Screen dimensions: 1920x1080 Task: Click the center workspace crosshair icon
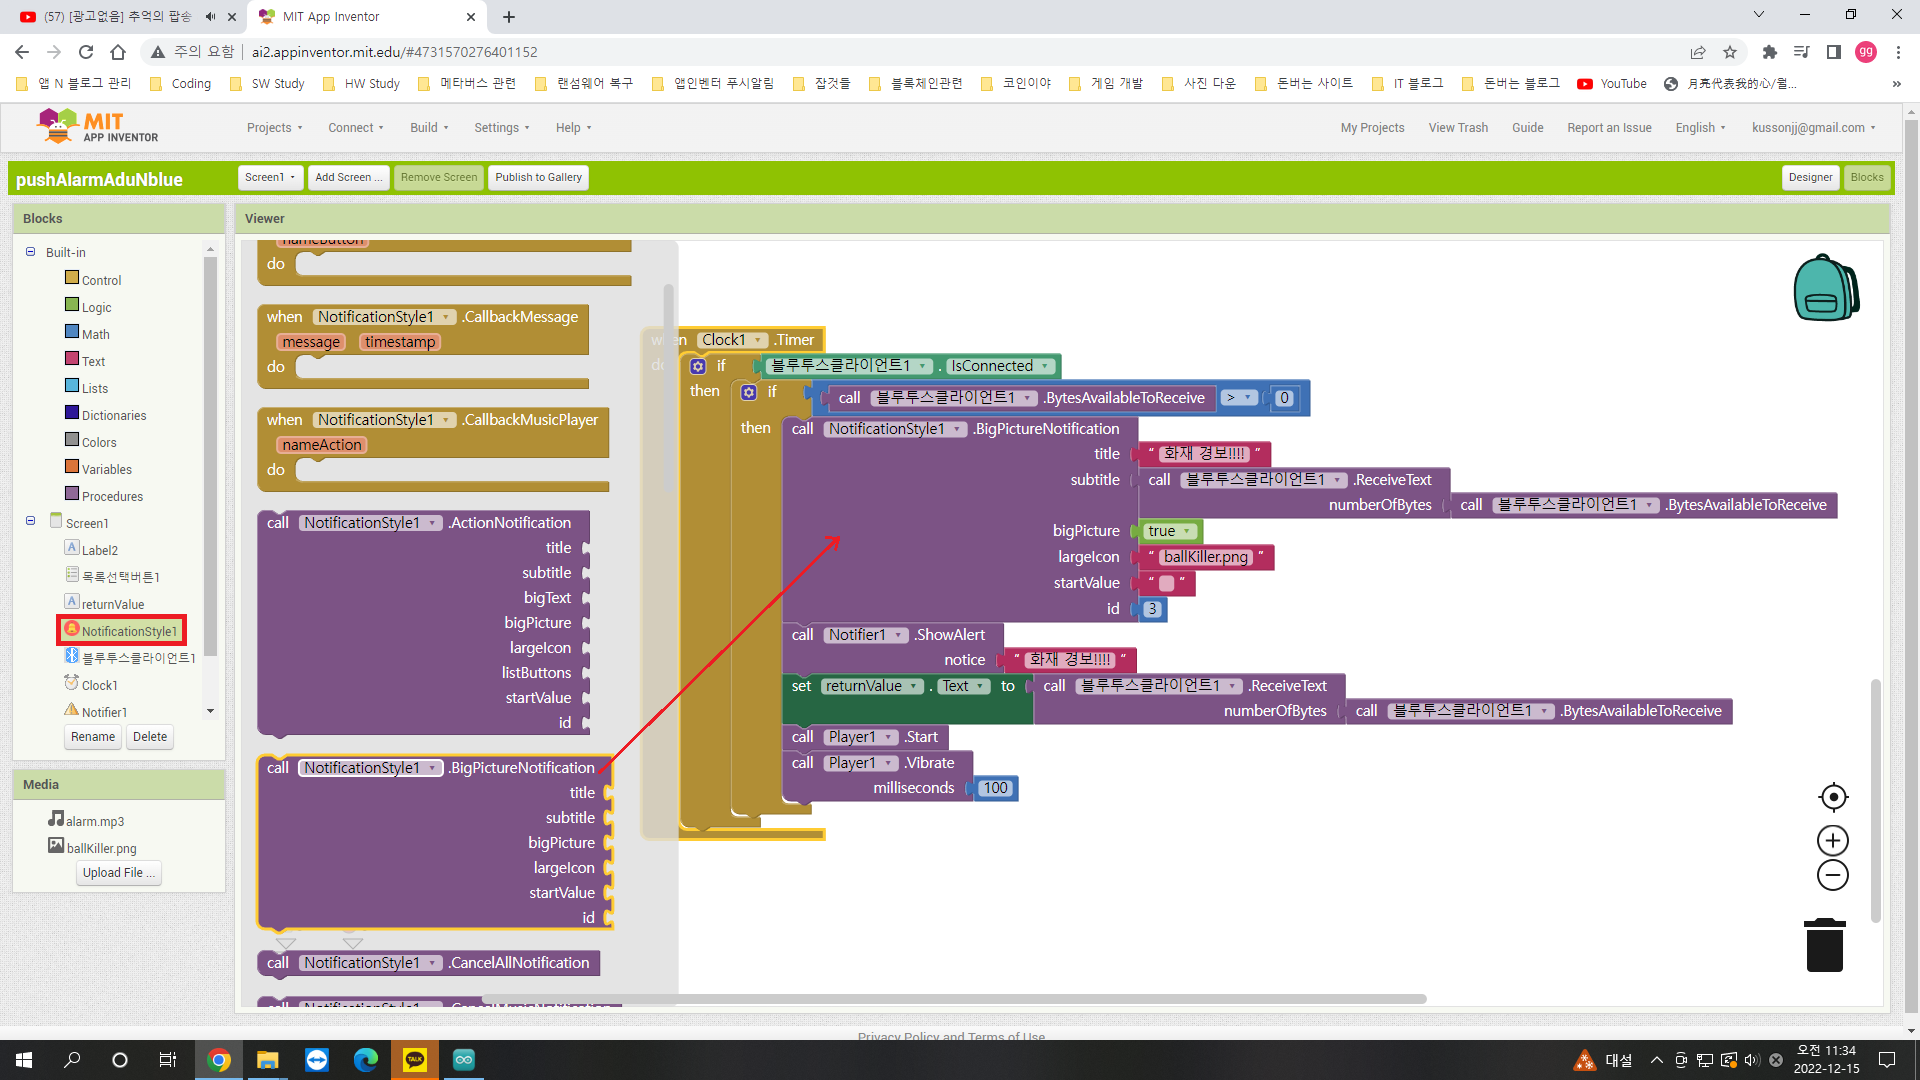click(1833, 797)
